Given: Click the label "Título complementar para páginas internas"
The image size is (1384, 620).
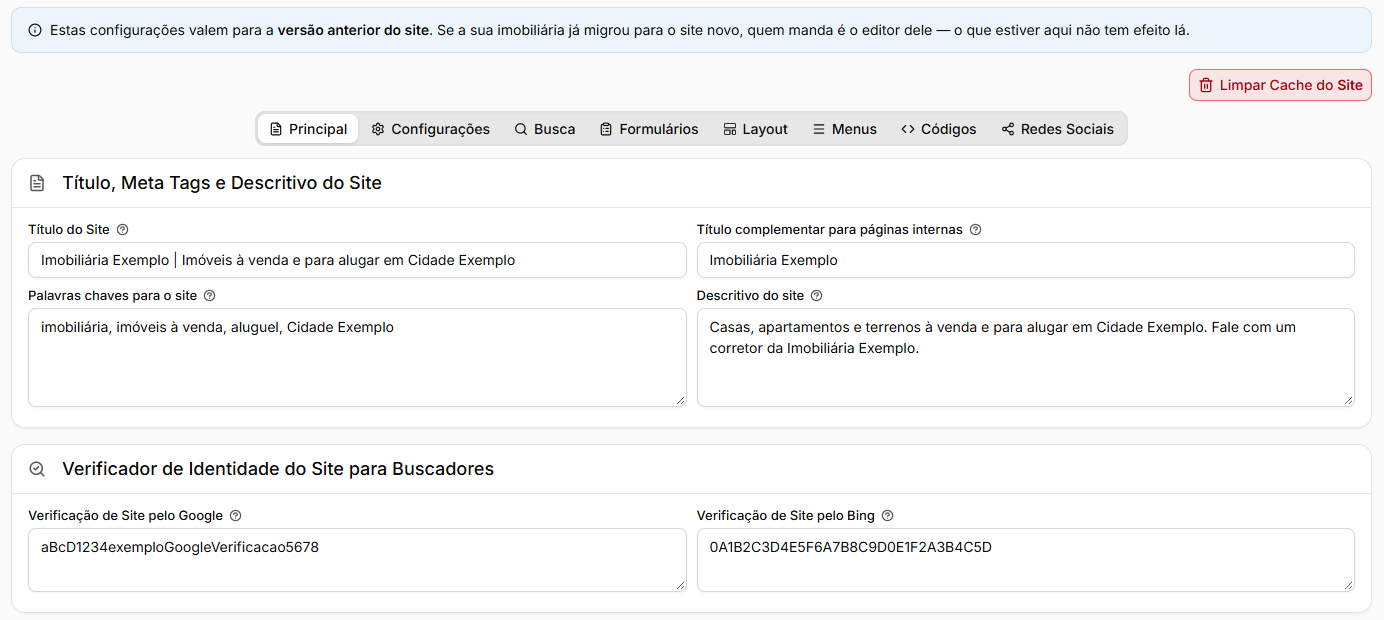Looking at the screenshot, I should pos(830,230).
